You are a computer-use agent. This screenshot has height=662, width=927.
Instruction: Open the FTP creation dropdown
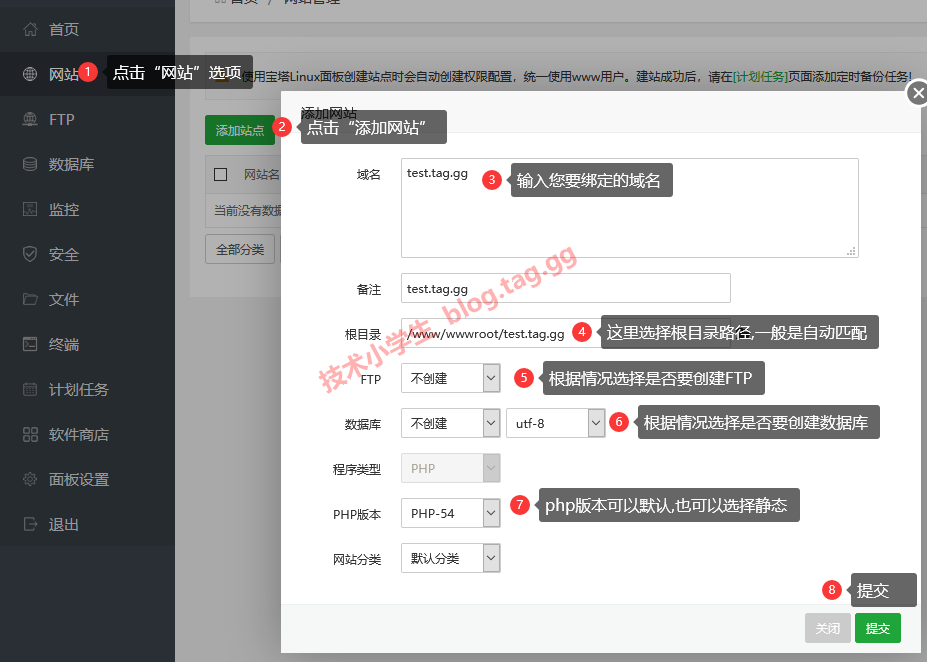[x=450, y=378]
